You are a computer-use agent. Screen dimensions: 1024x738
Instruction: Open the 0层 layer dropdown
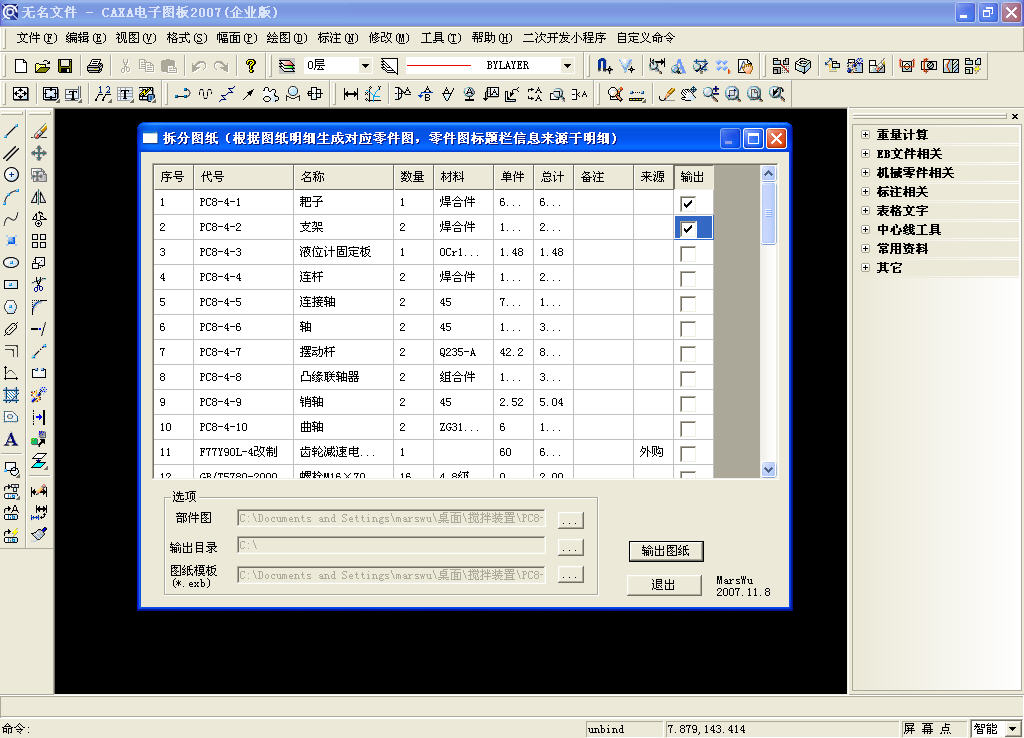[365, 65]
